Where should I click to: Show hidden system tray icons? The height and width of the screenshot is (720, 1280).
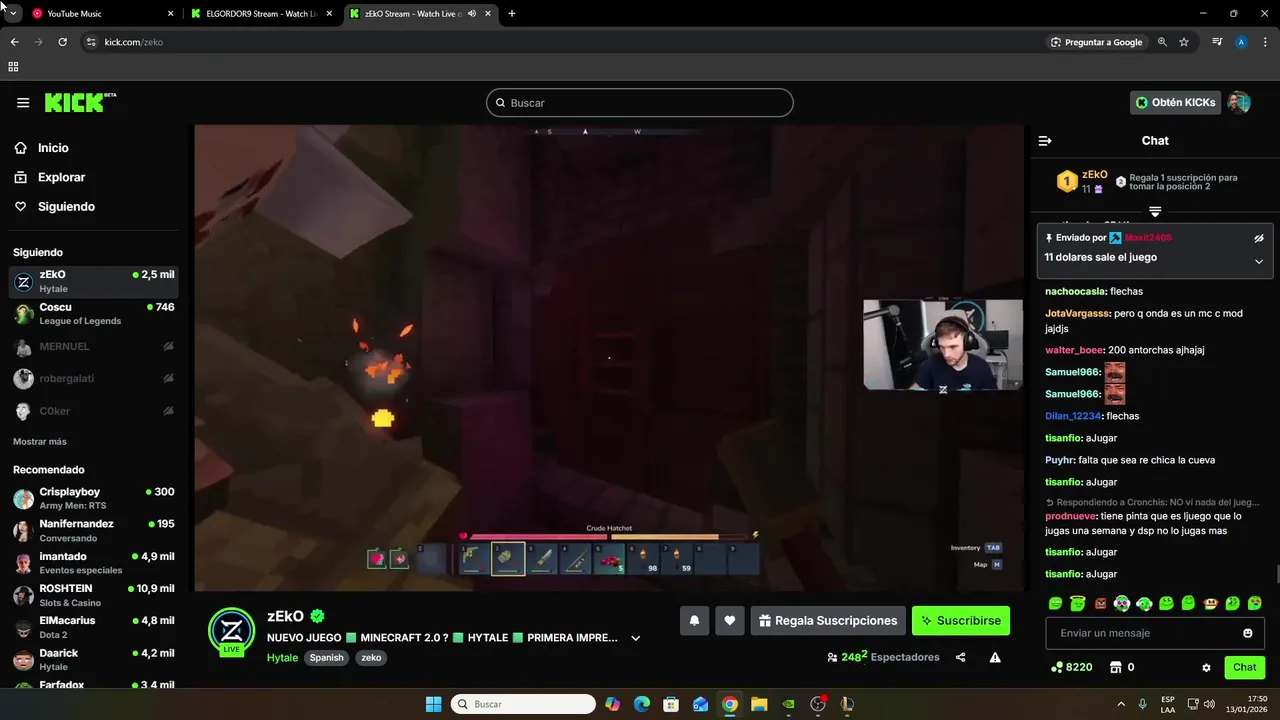pyautogui.click(x=1120, y=704)
